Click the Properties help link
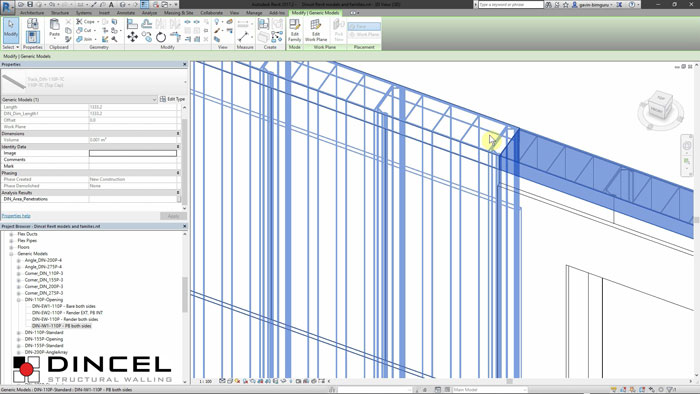 pos(16,216)
